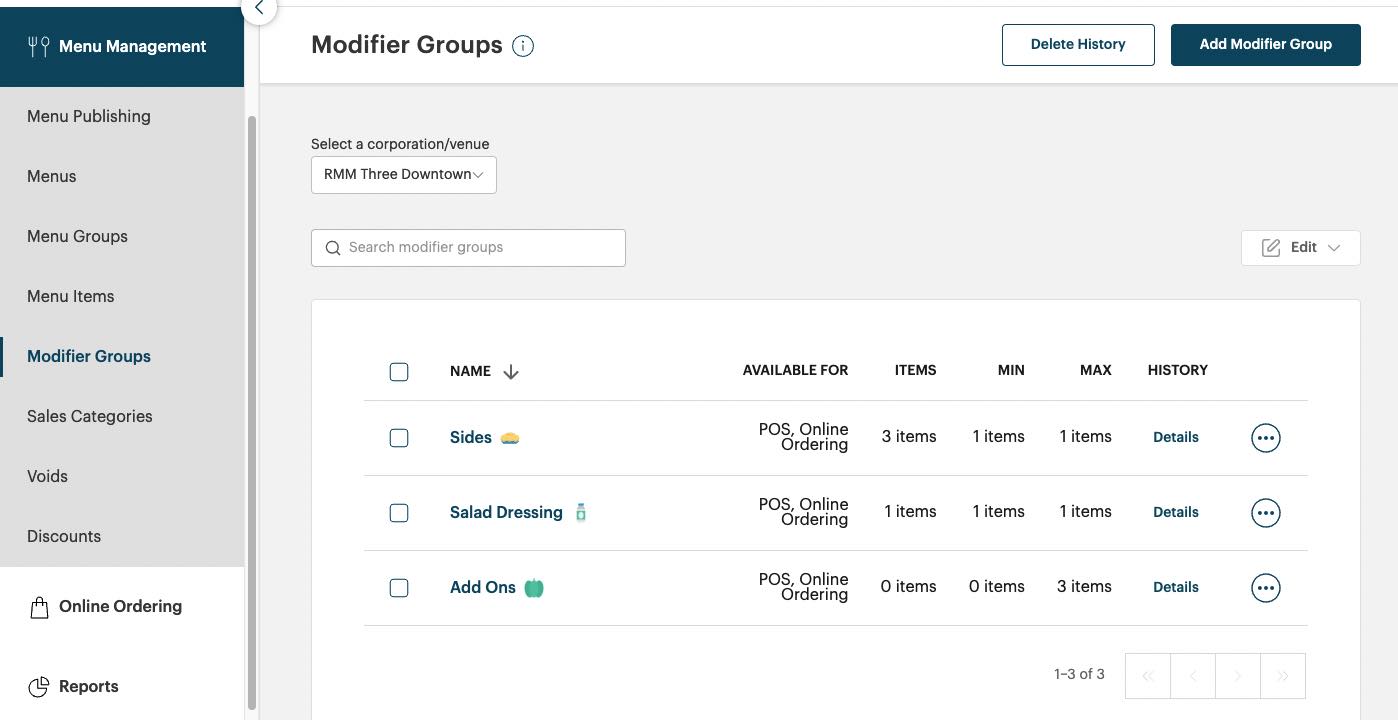Click the Online Ordering bag icon

click(x=39, y=606)
